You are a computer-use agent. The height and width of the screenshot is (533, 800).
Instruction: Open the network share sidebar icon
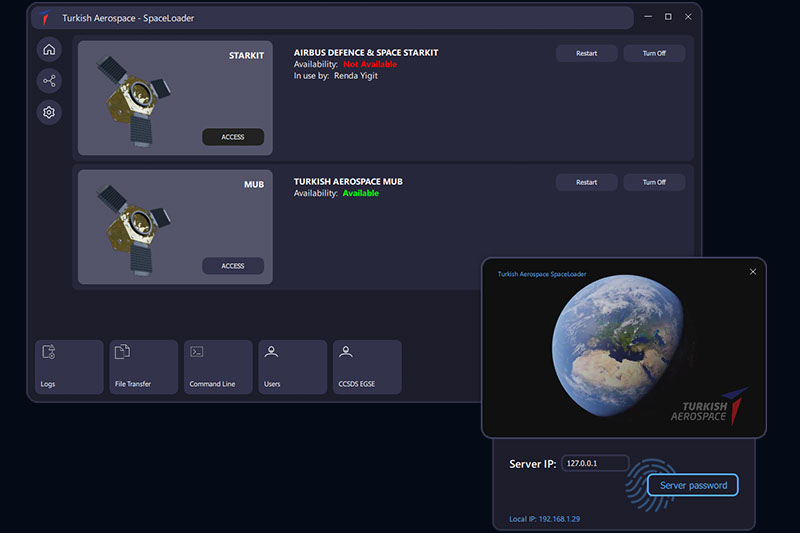(x=49, y=81)
